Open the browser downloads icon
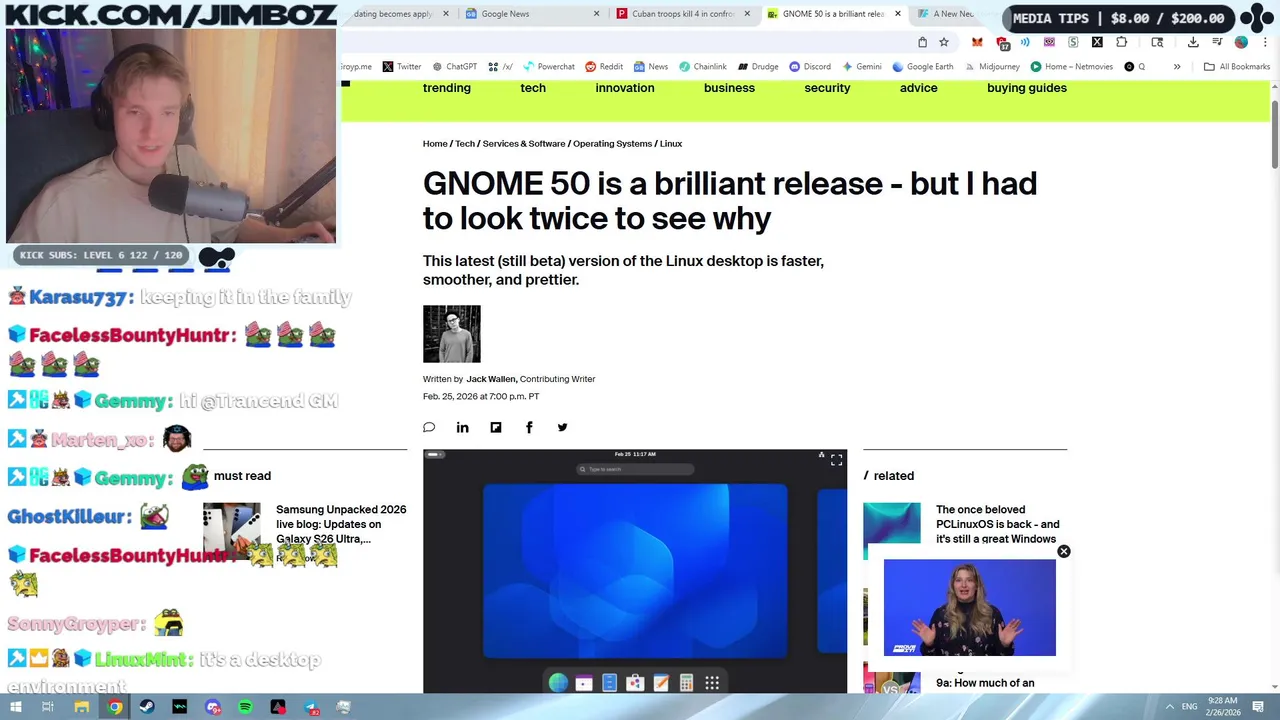This screenshot has width=1280, height=720. coord(1193,42)
